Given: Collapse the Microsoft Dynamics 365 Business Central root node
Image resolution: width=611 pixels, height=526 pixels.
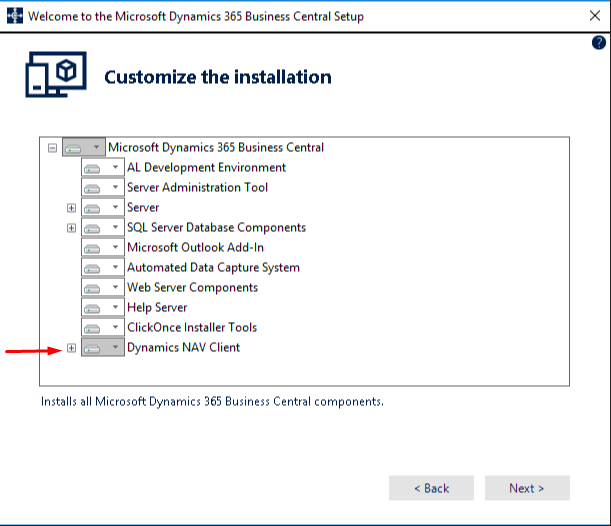Looking at the screenshot, I should (52, 148).
